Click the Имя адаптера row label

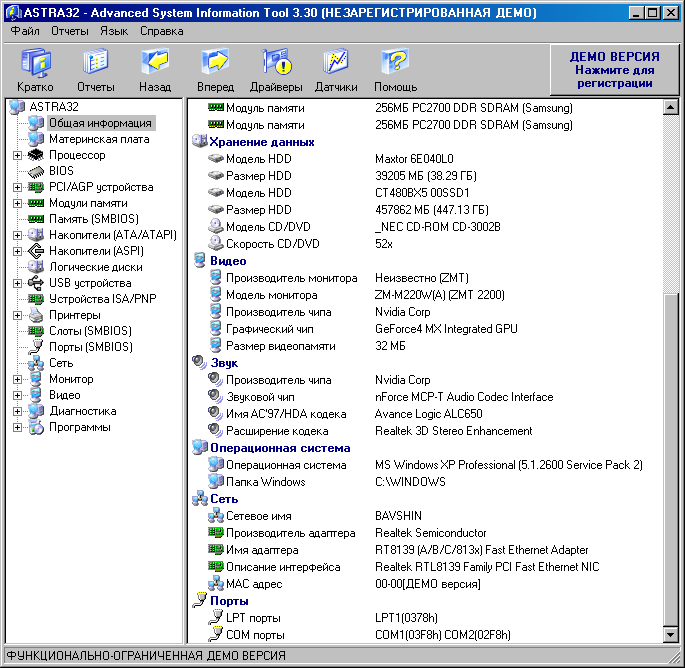pyautogui.click(x=262, y=550)
